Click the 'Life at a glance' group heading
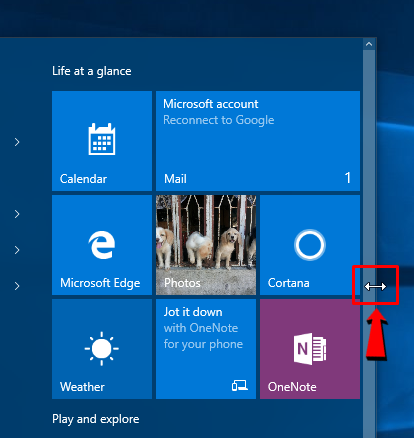Image resolution: width=414 pixels, height=438 pixels. point(92,71)
